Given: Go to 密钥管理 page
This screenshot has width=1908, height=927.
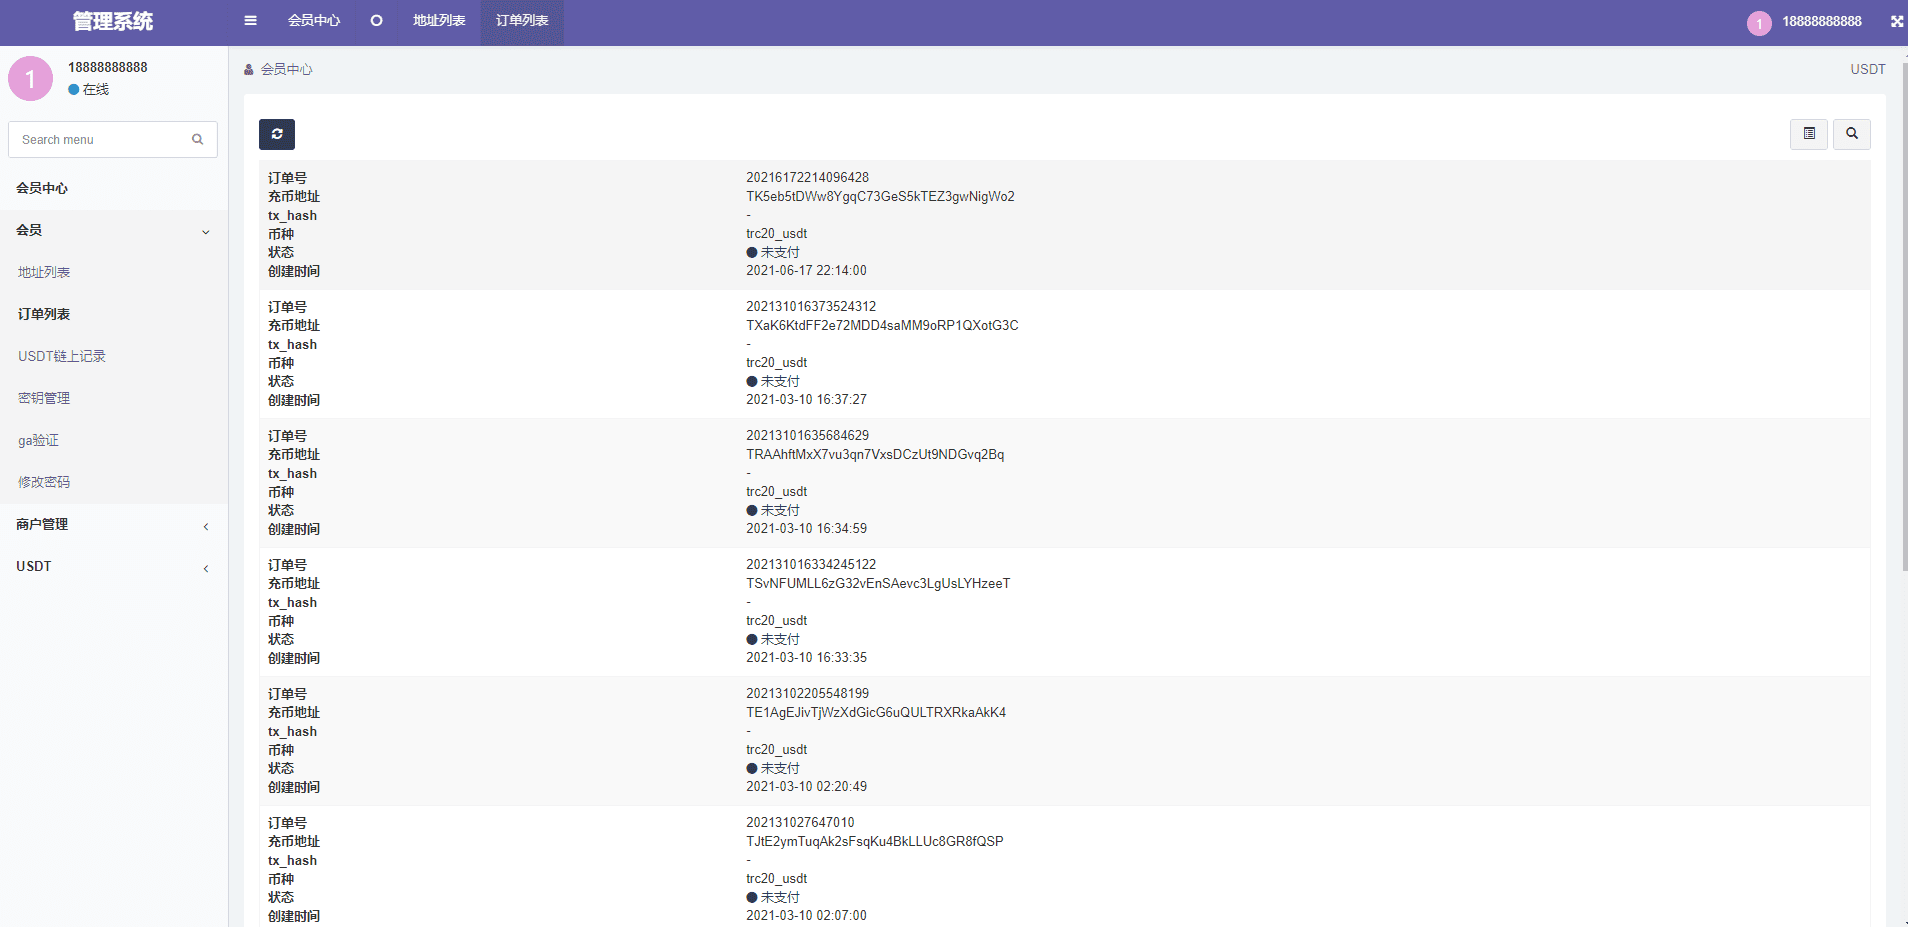Looking at the screenshot, I should [44, 399].
